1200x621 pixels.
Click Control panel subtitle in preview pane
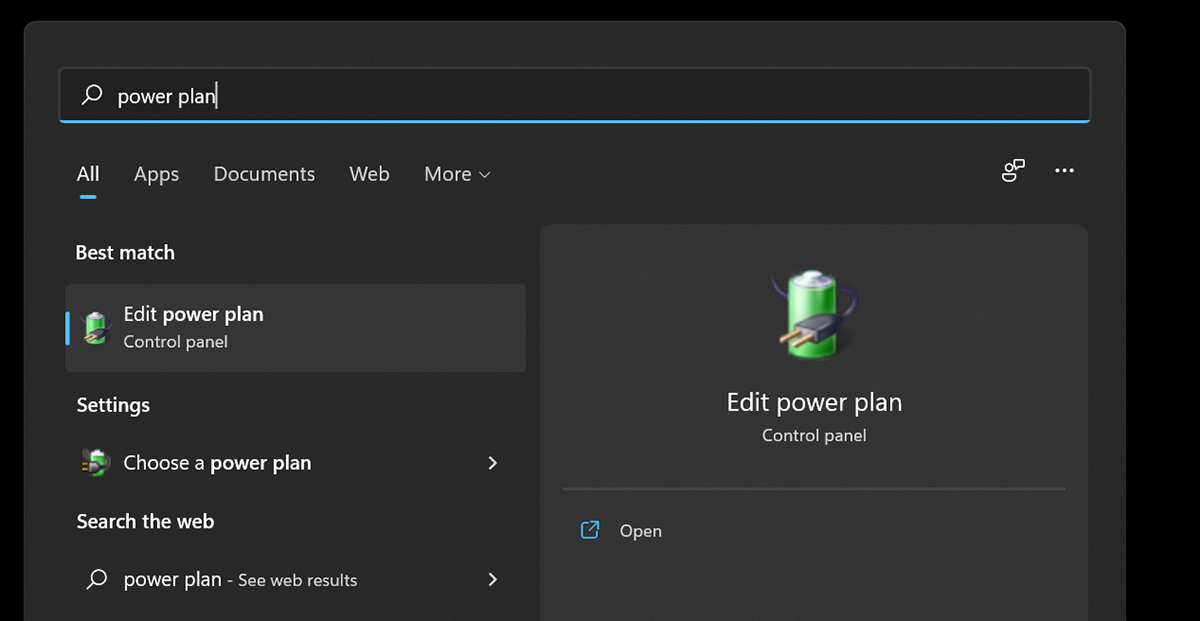[x=814, y=436]
